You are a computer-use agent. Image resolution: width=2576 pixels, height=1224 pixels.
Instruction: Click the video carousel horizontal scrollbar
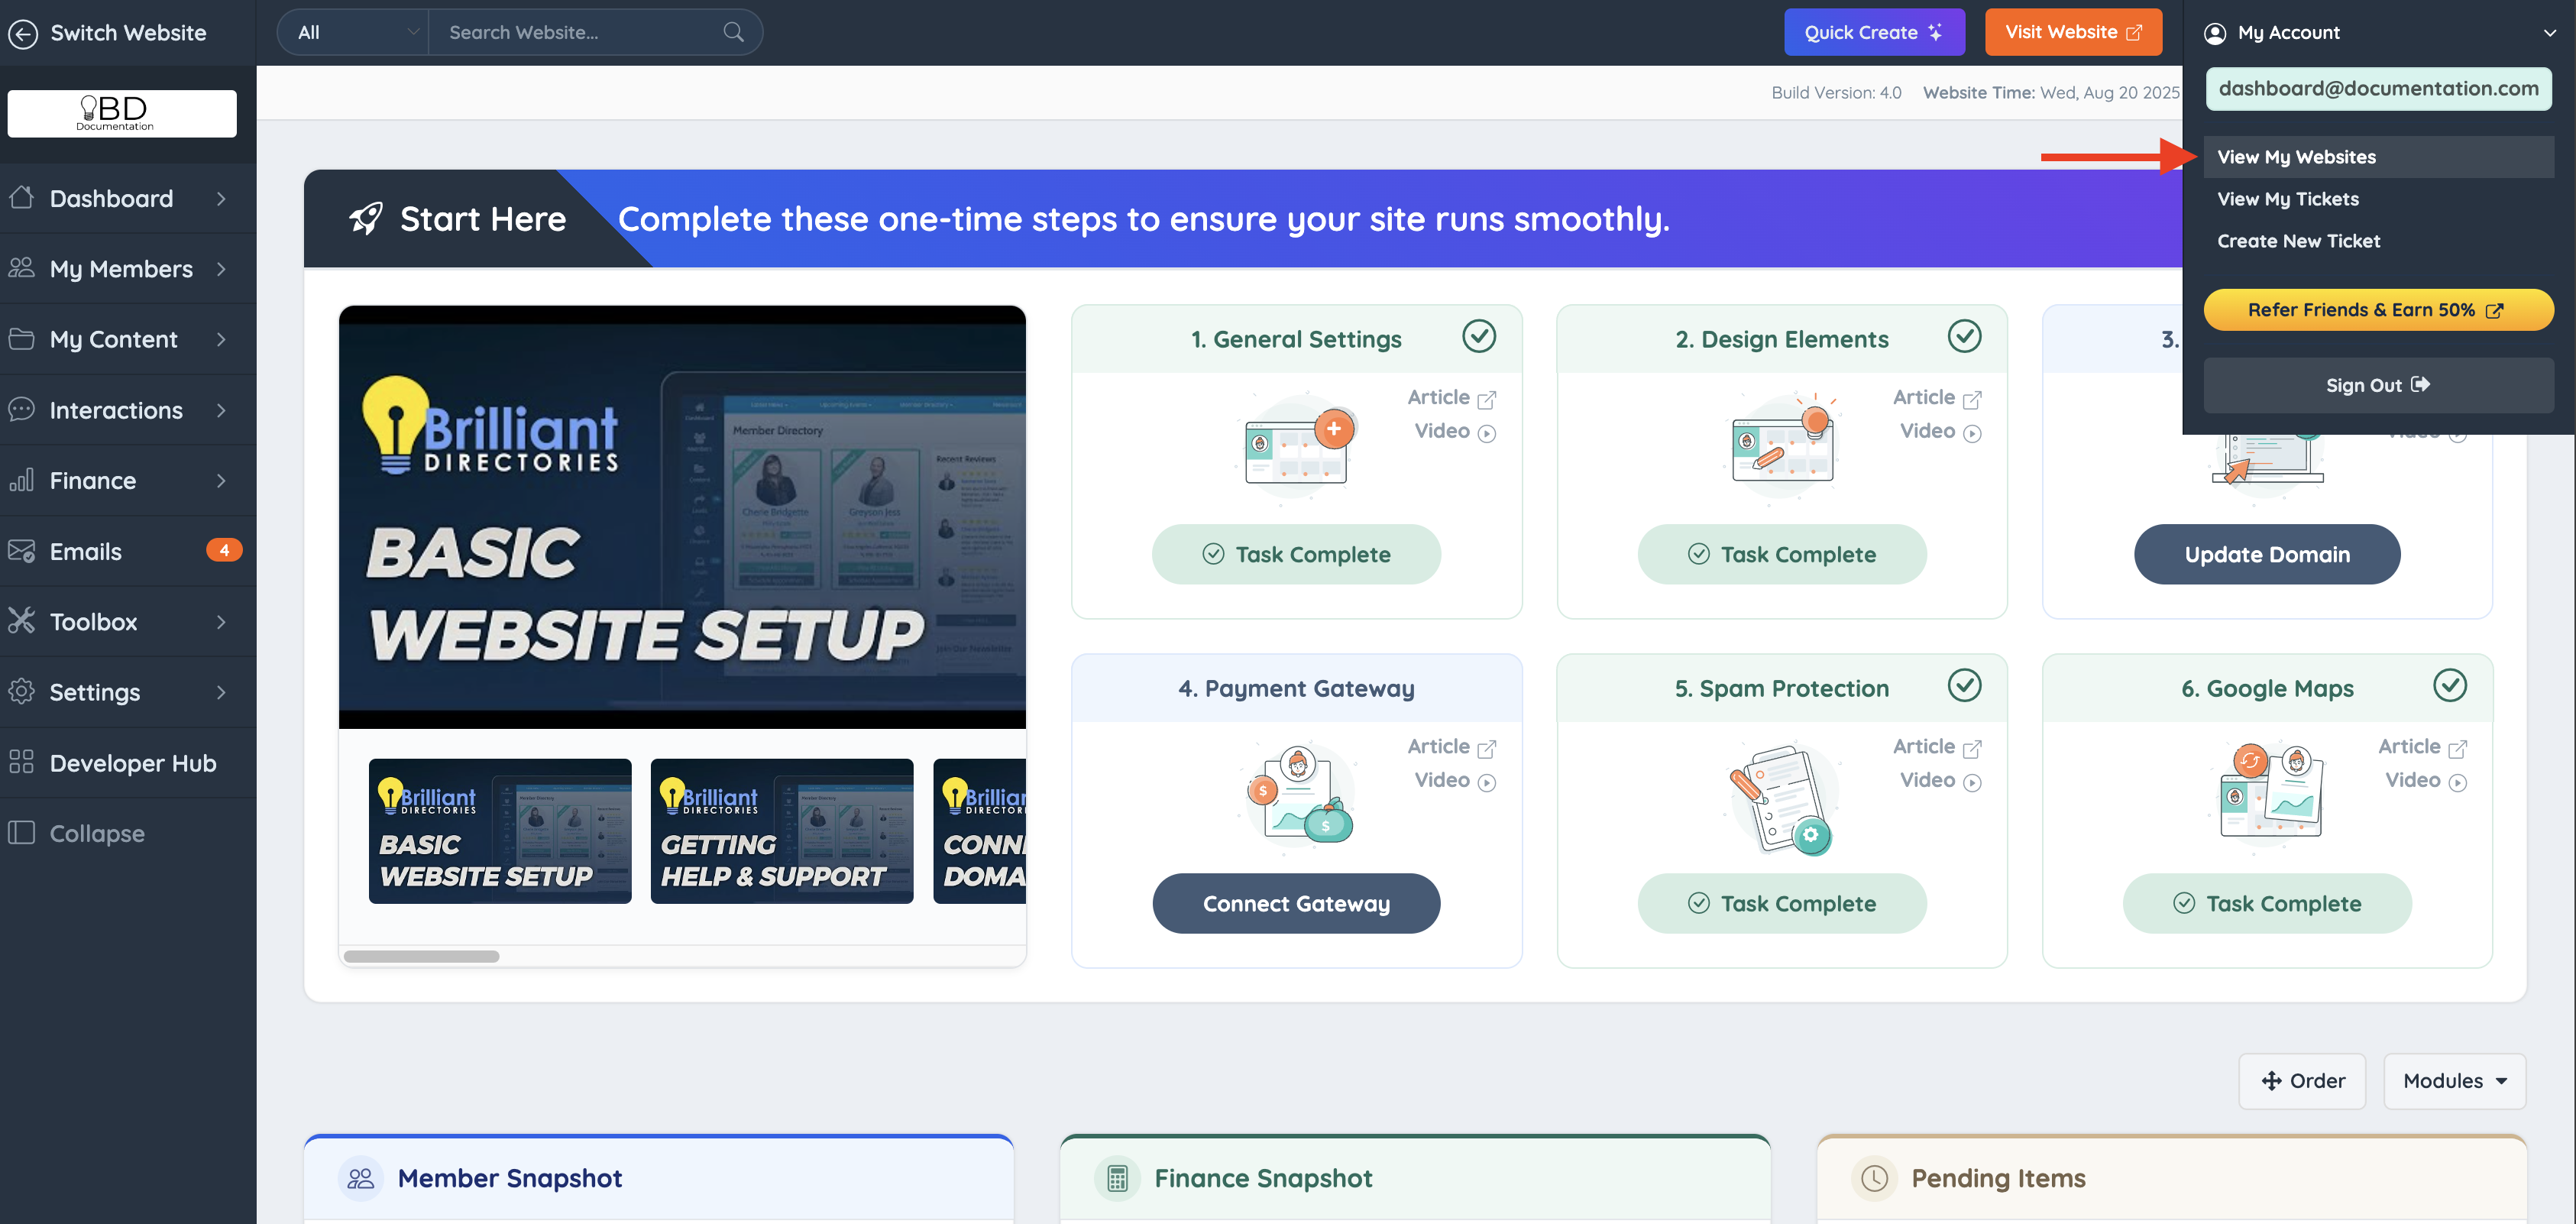tap(421, 956)
